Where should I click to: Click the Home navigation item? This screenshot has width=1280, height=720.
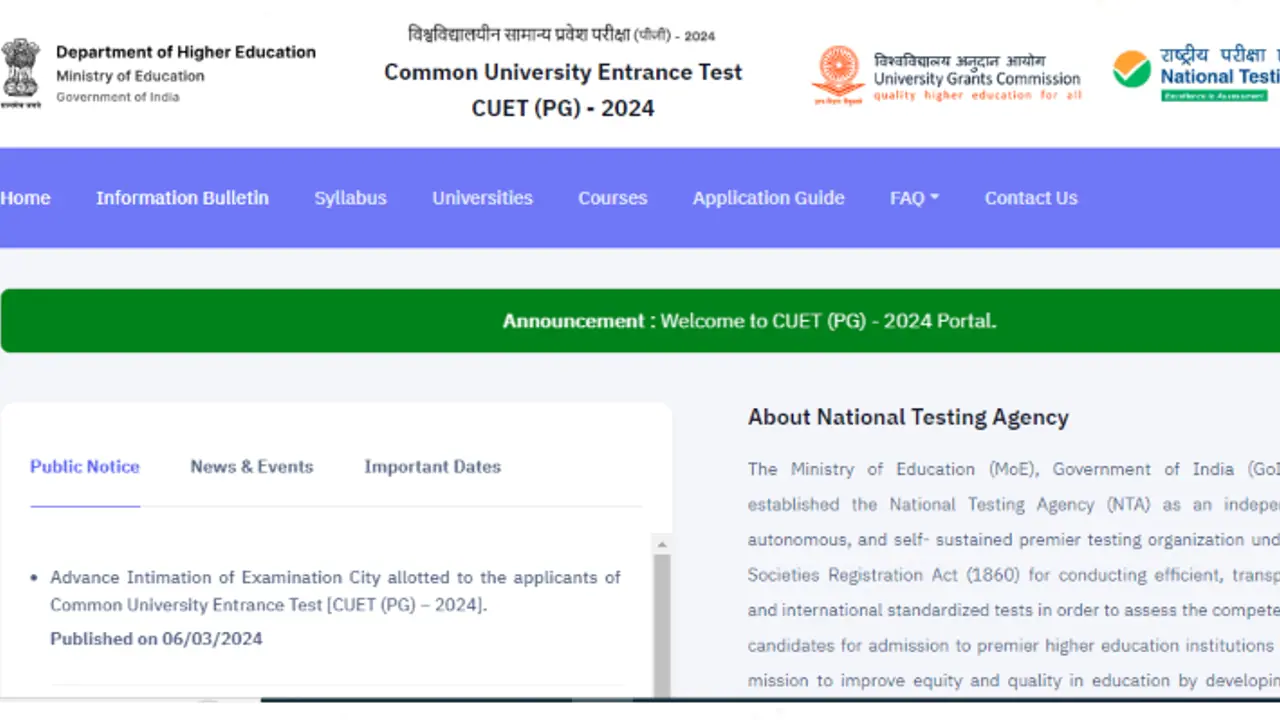(x=25, y=198)
